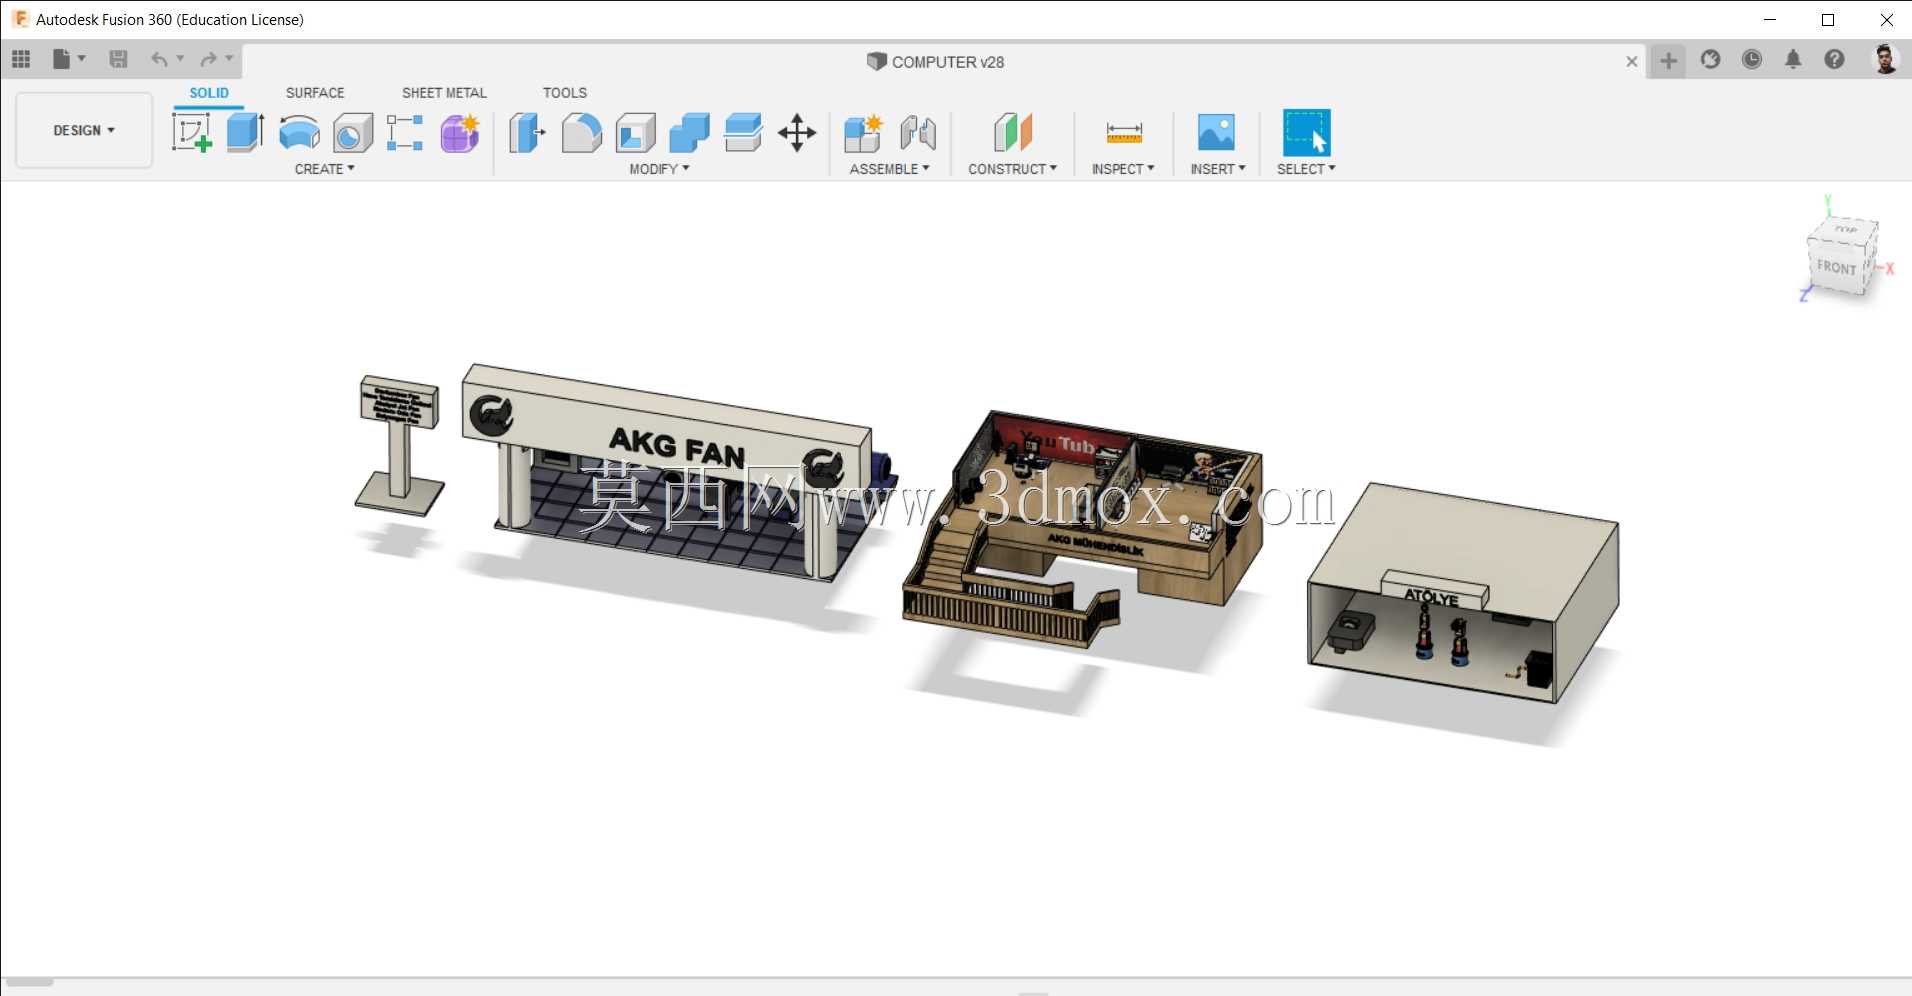Open the DESIGN workspace dropdown
Screen dimensions: 1912x996
(84, 131)
